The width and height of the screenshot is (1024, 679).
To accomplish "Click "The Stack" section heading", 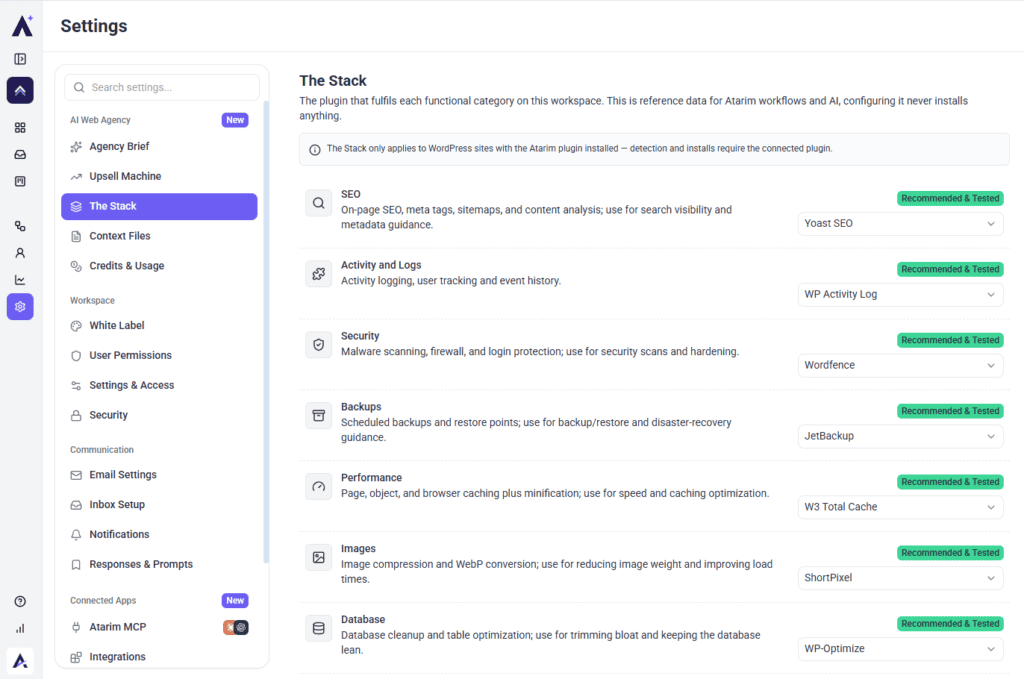I will (x=333, y=81).
